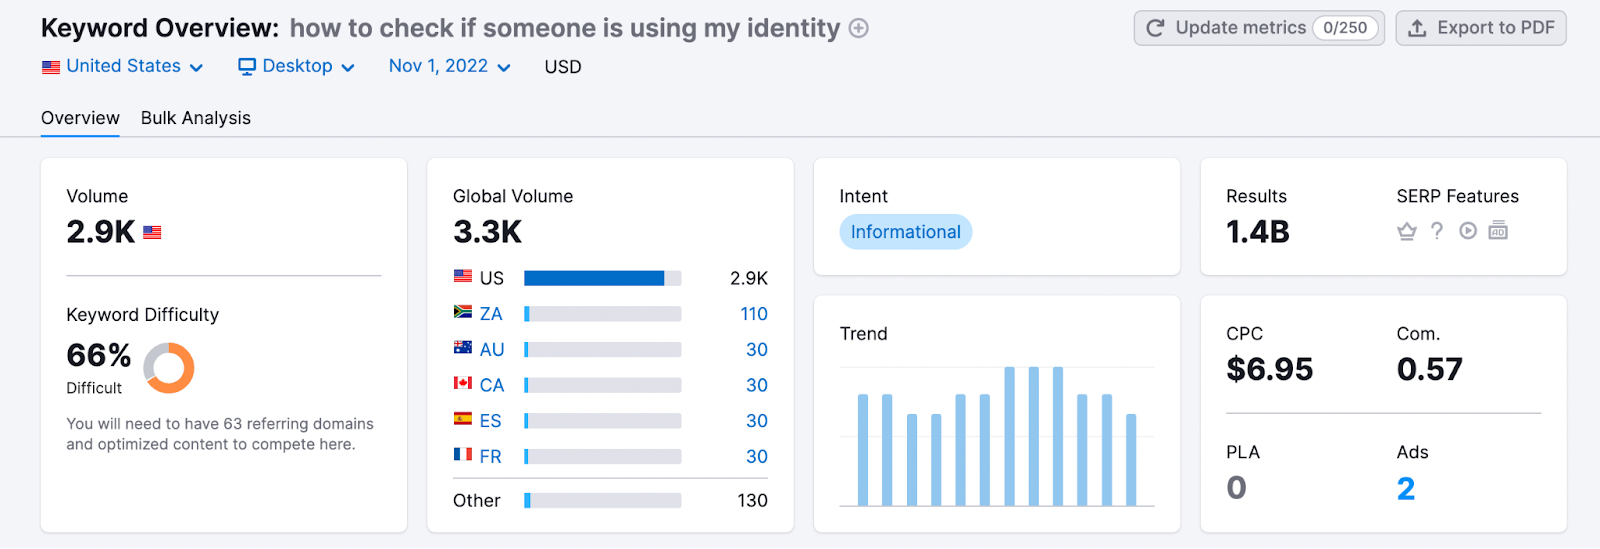Click the Informational intent badge

click(905, 232)
